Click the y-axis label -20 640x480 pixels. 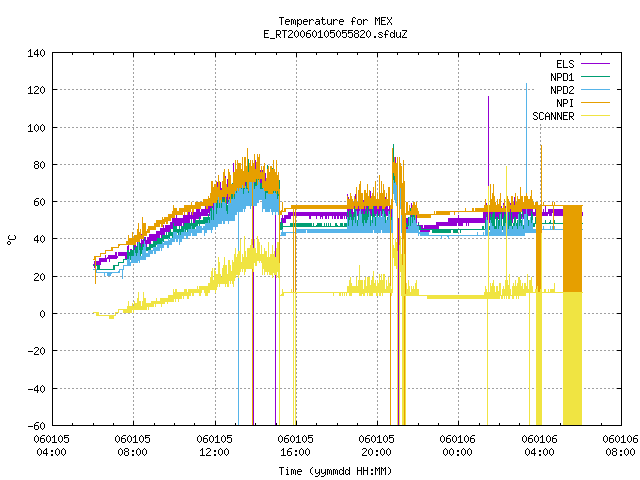(36, 351)
